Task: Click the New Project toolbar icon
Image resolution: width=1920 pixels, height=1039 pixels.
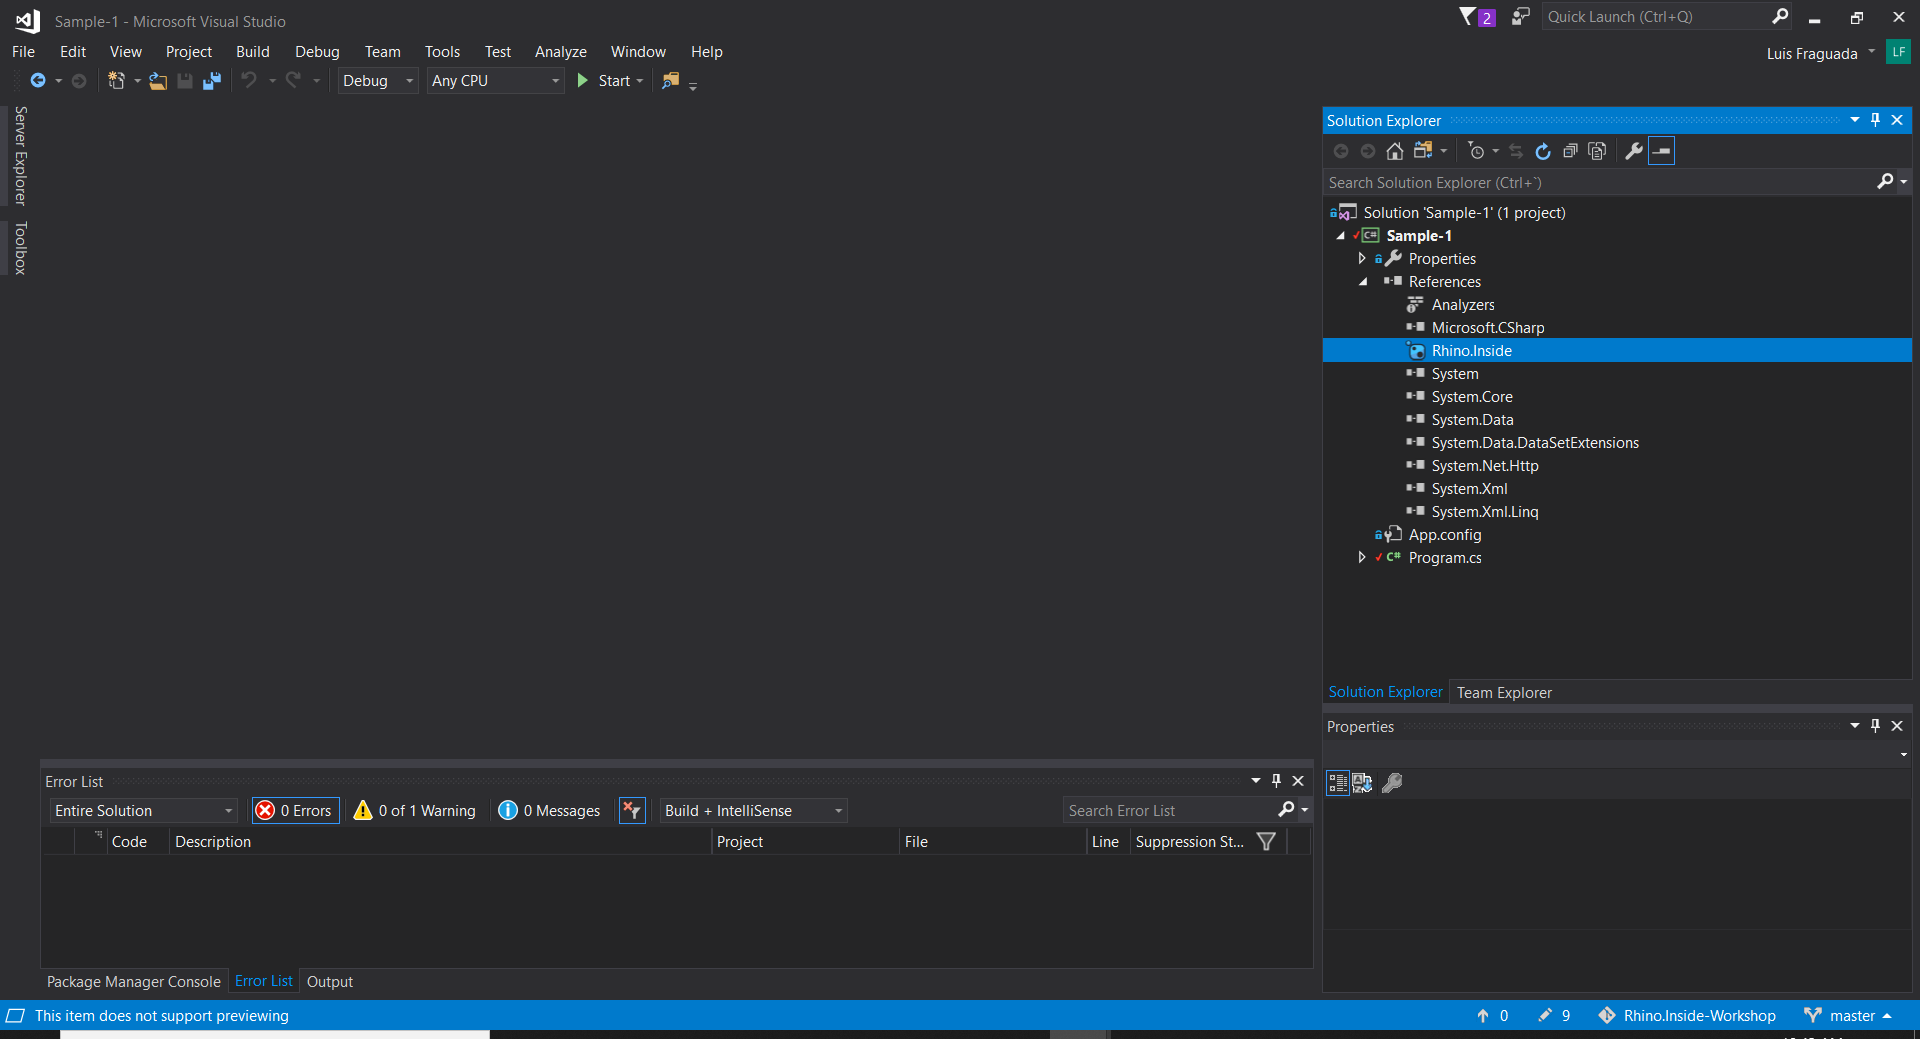Action: [x=116, y=81]
